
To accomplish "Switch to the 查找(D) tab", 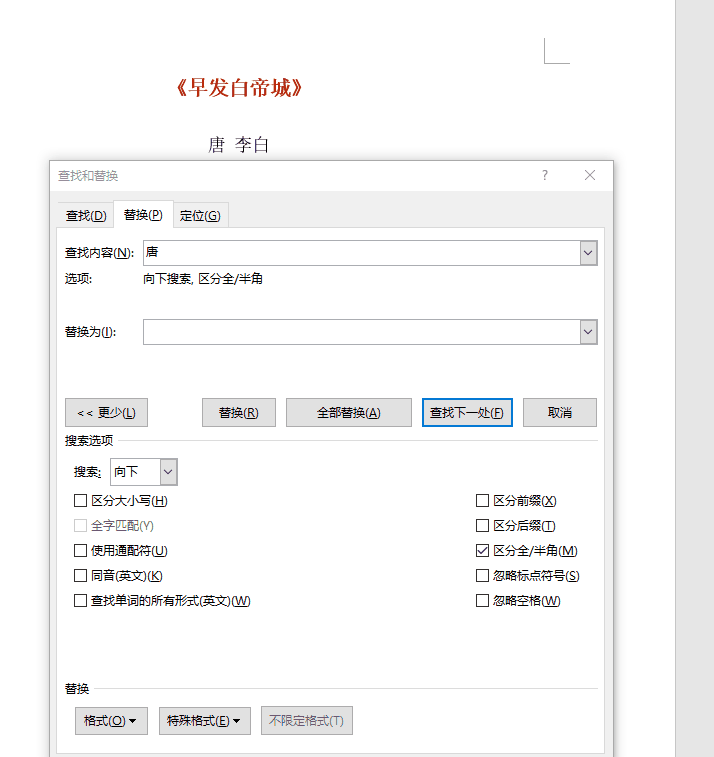I will click(x=86, y=216).
